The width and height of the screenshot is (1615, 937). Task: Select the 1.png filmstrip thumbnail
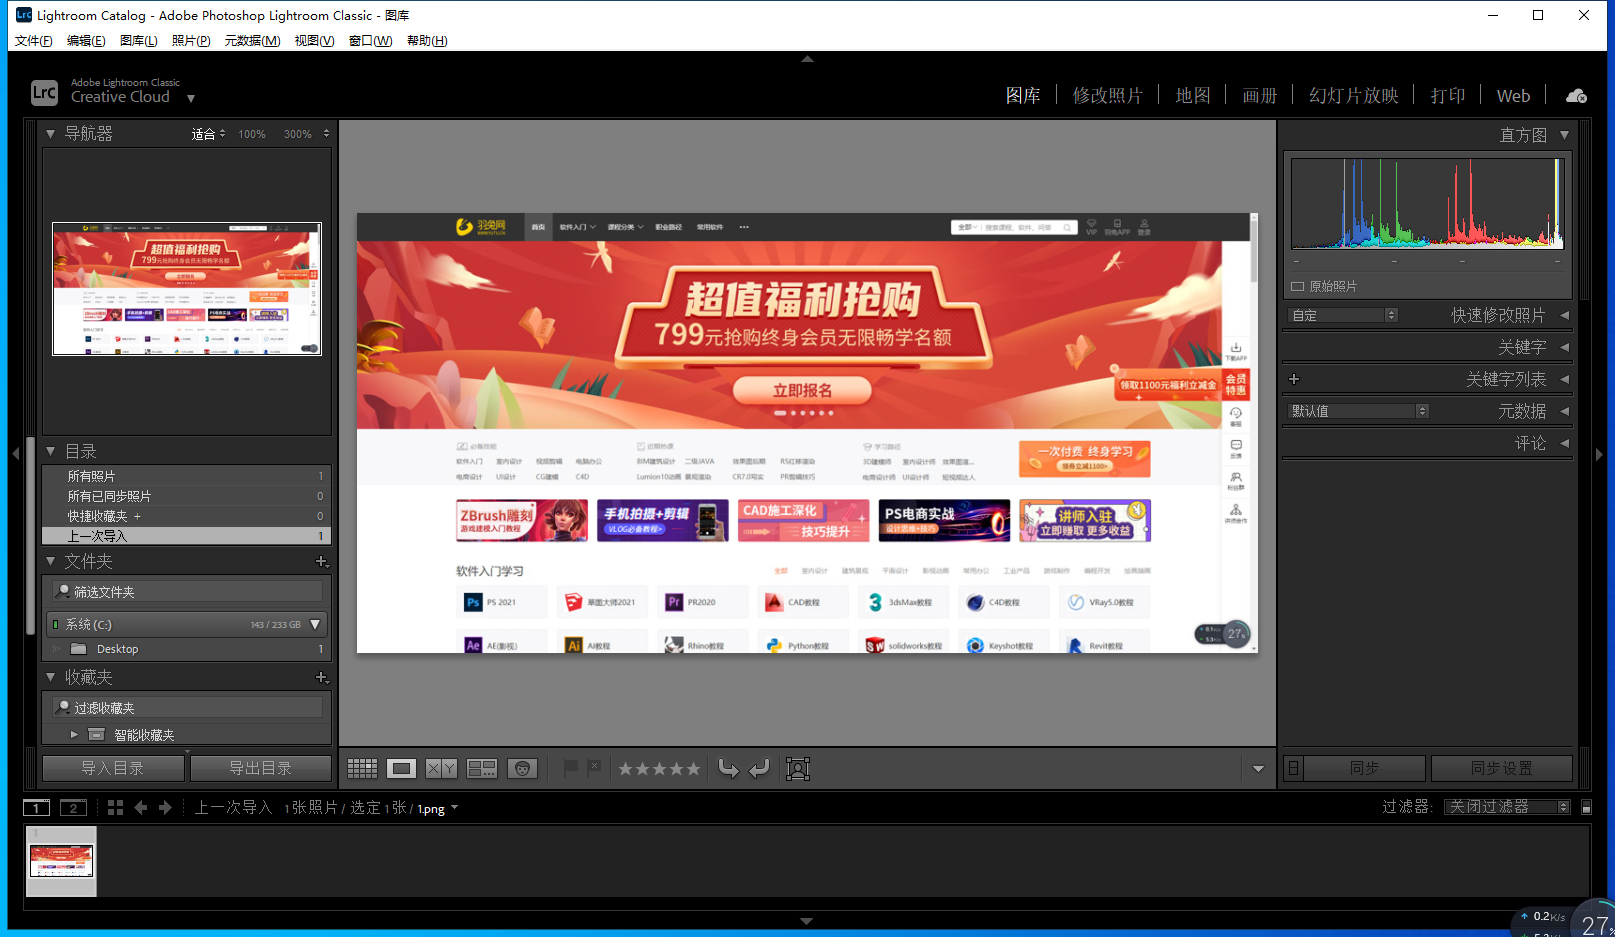click(61, 861)
